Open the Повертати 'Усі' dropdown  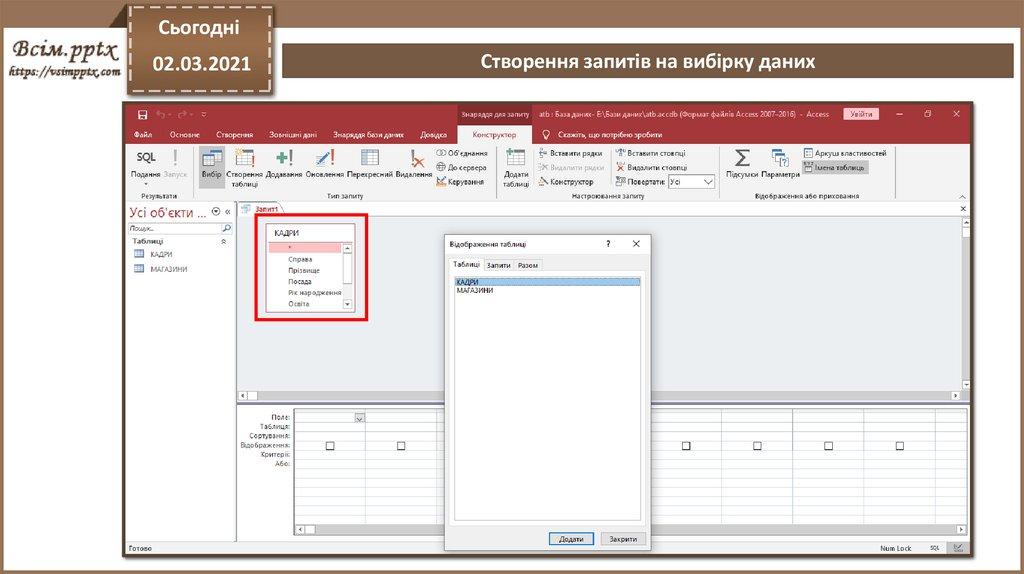[691, 182]
